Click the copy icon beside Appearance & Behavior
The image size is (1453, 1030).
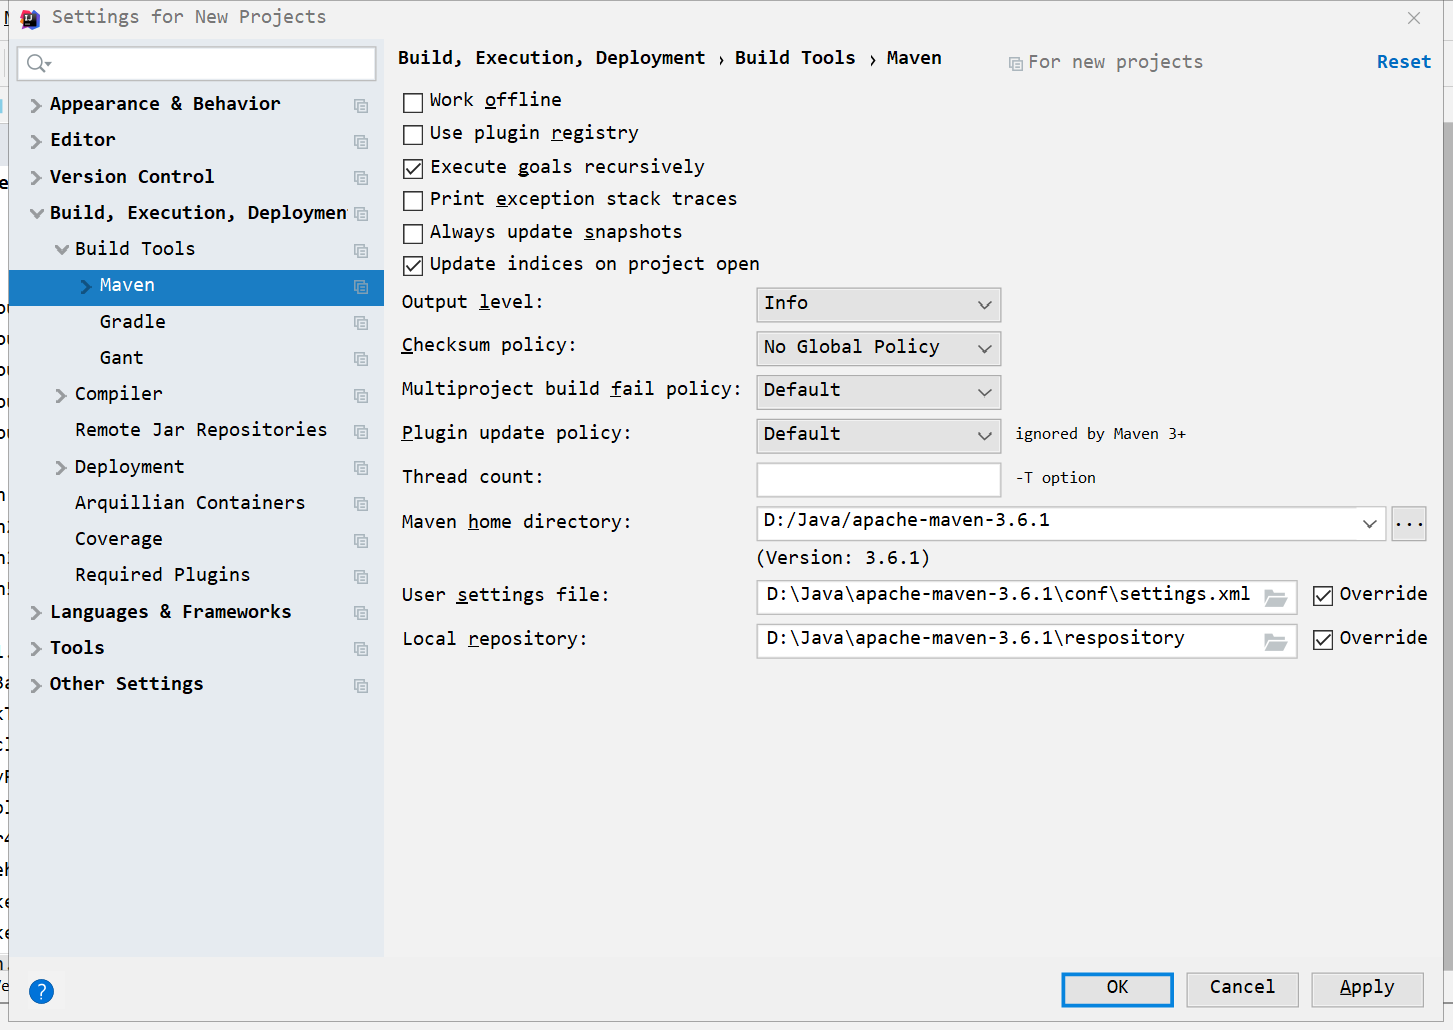click(x=361, y=105)
